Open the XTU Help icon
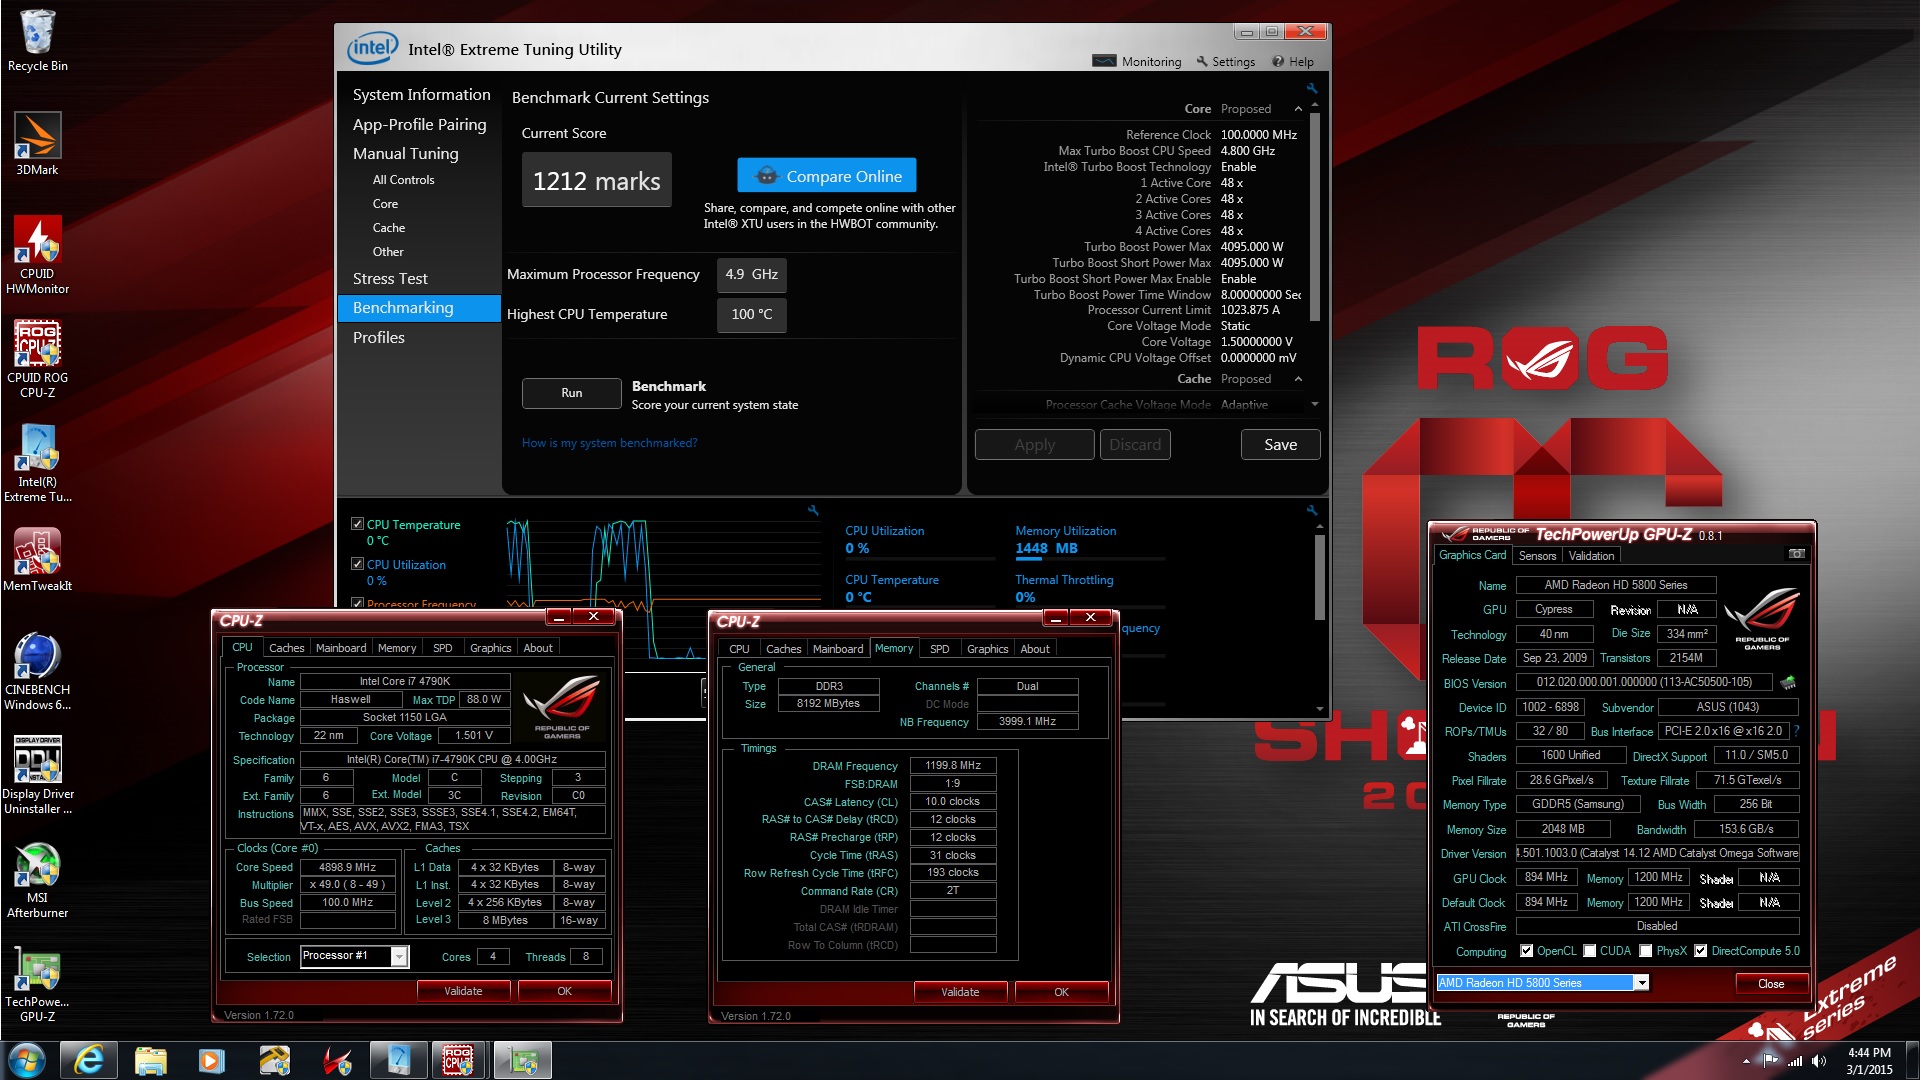 [x=1278, y=61]
